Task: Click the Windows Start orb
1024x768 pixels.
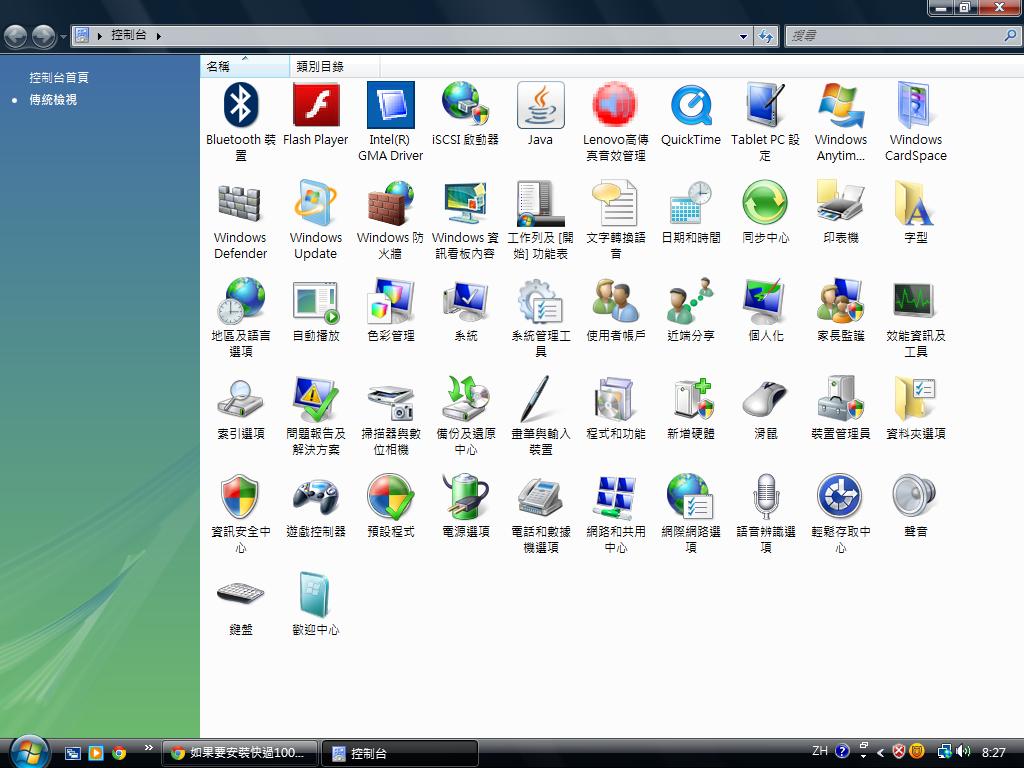Action: click(29, 751)
